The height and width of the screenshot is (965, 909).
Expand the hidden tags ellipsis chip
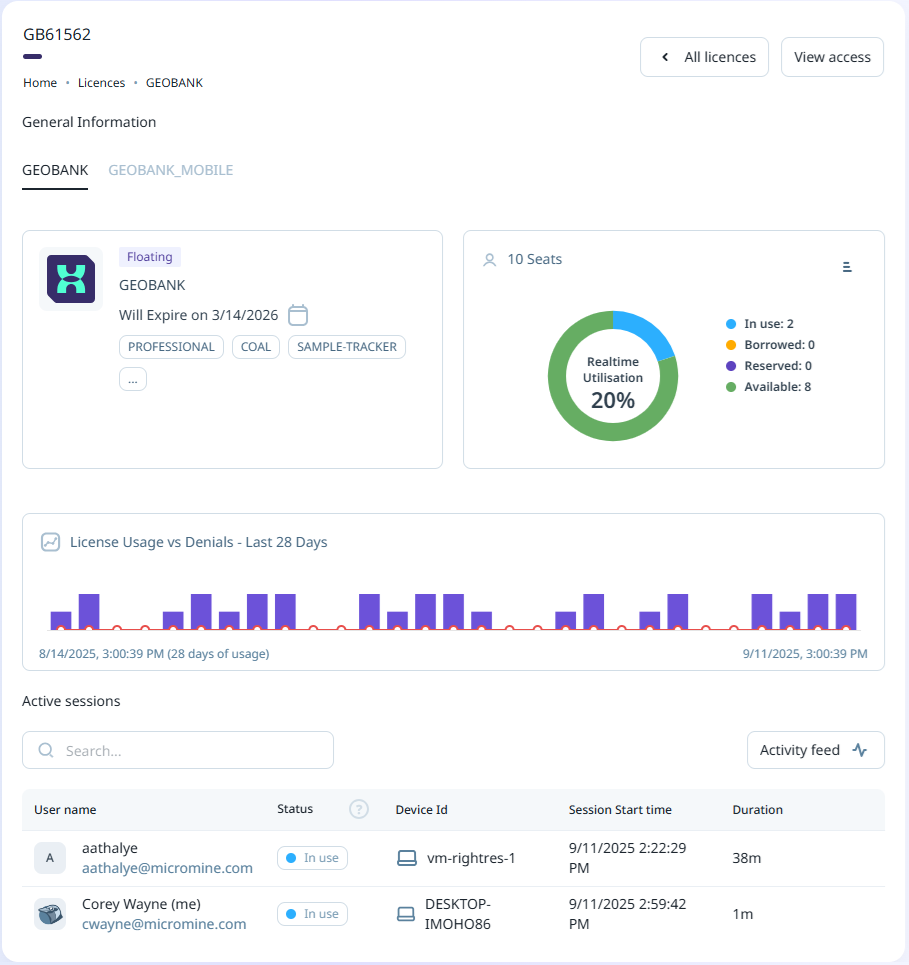133,379
